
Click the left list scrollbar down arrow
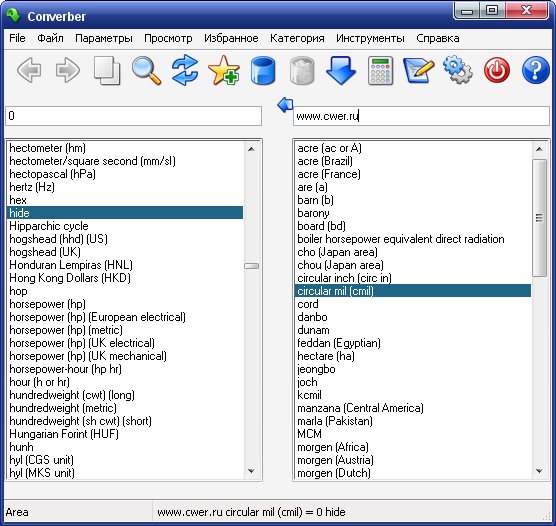pyautogui.click(x=251, y=471)
